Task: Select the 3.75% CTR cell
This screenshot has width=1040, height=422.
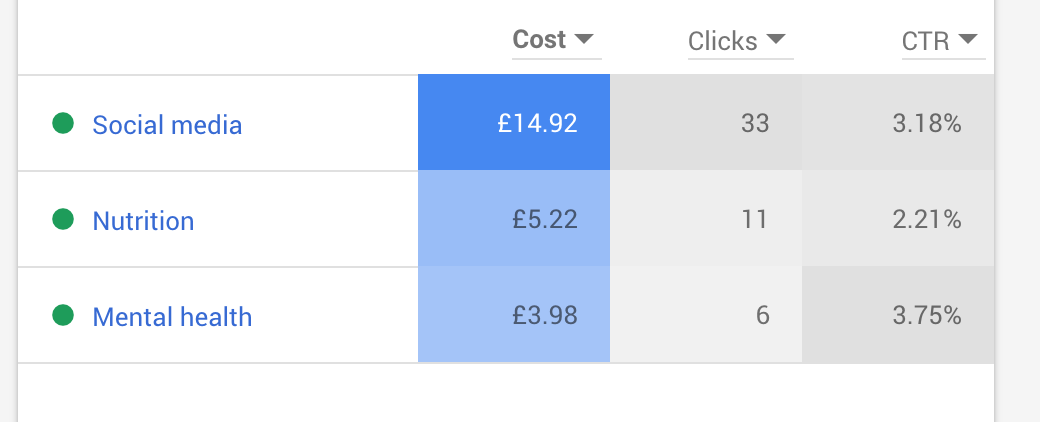Action: click(898, 315)
